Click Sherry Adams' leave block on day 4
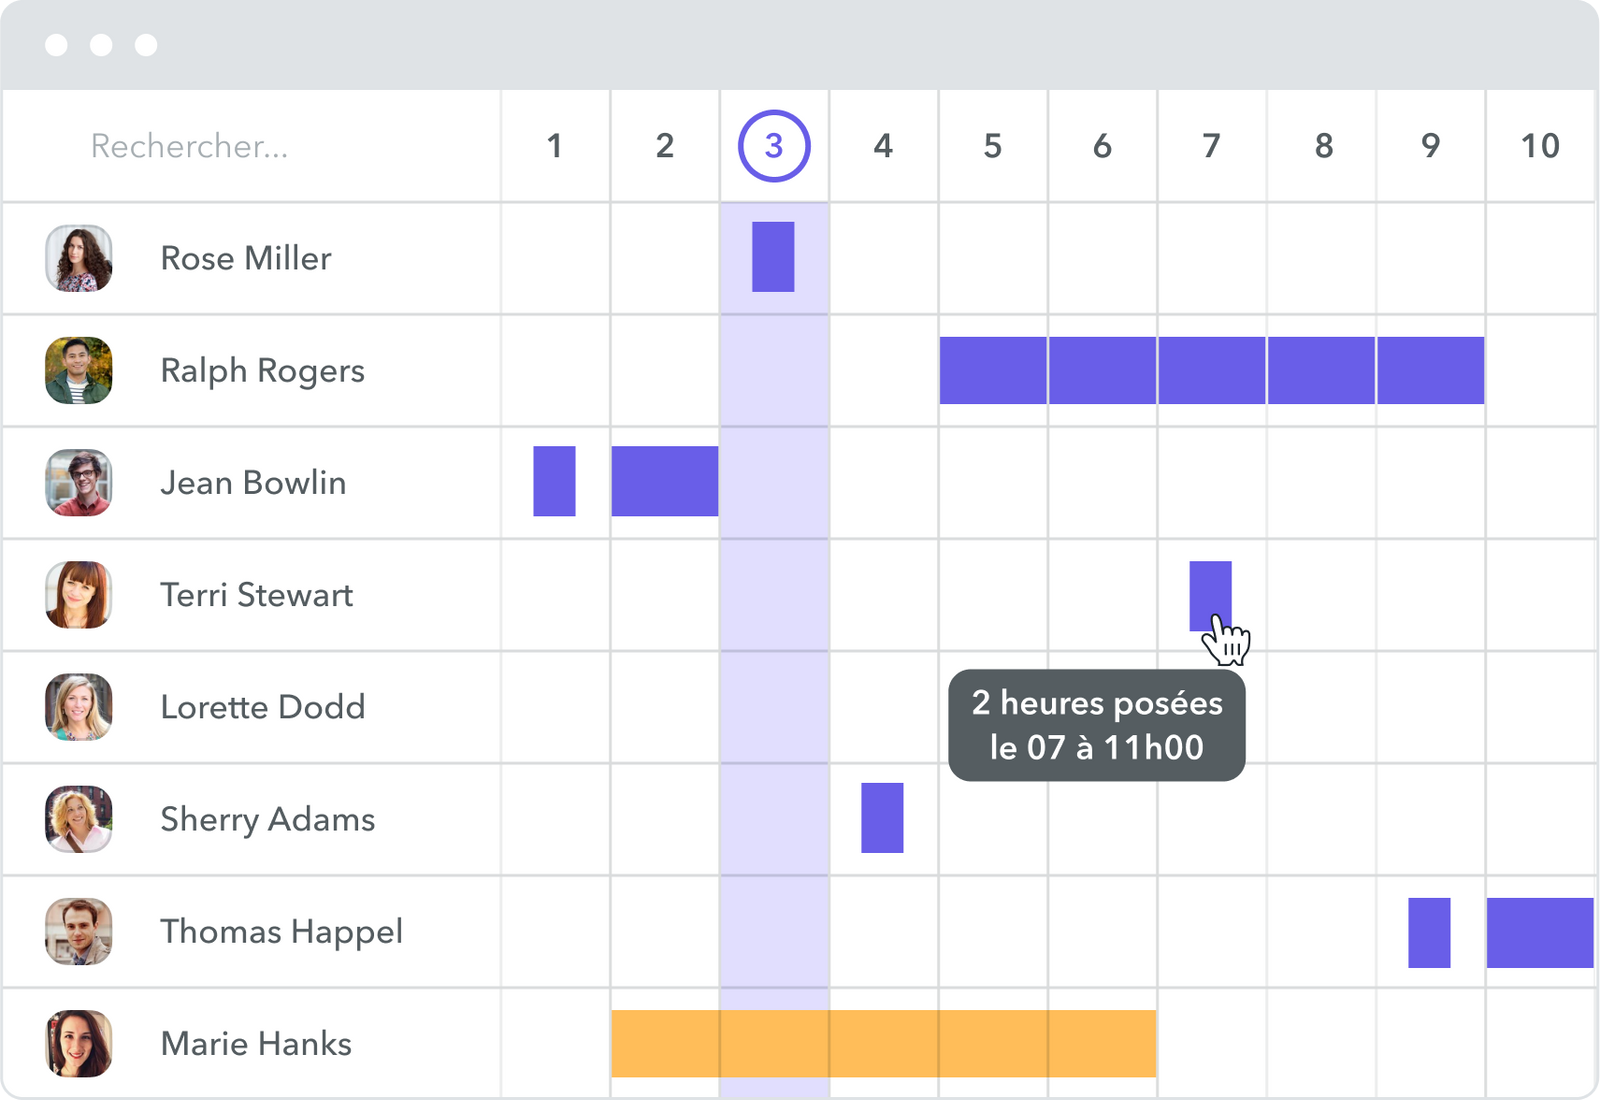This screenshot has width=1600, height=1100. [882, 818]
